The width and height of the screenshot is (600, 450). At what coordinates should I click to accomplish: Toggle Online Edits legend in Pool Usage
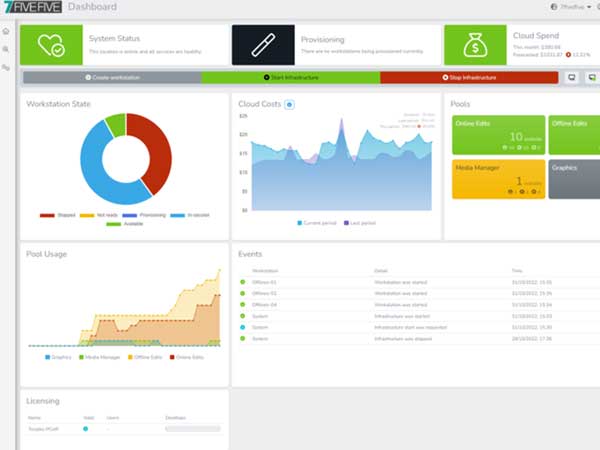[187, 357]
